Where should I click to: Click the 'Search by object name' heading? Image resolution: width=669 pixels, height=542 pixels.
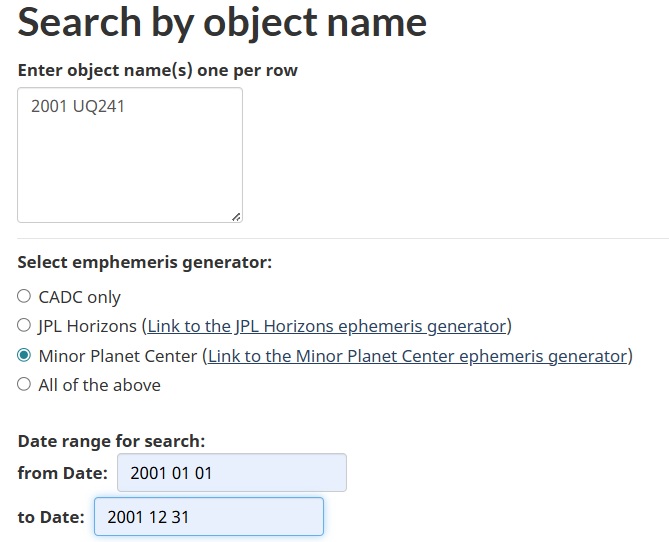pyautogui.click(x=222, y=22)
